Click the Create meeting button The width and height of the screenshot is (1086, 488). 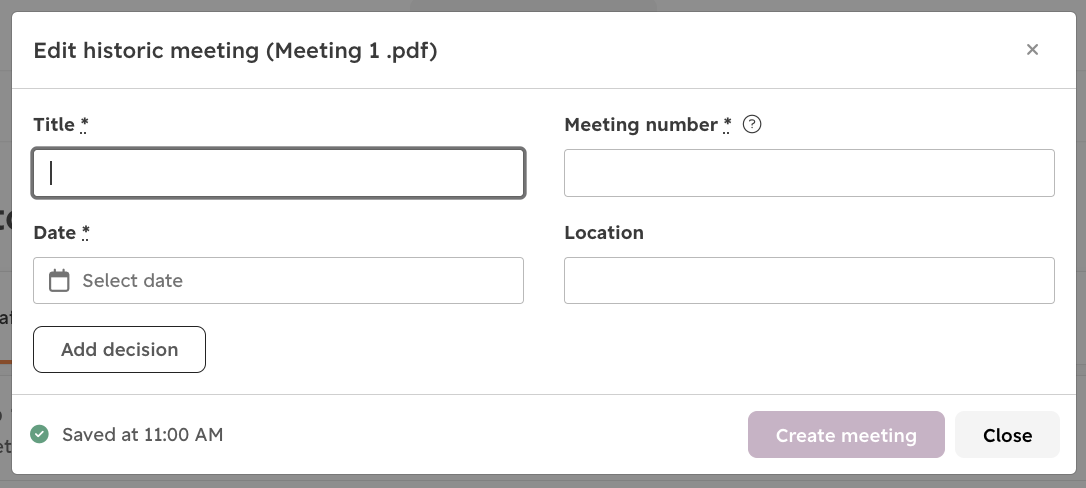[846, 435]
